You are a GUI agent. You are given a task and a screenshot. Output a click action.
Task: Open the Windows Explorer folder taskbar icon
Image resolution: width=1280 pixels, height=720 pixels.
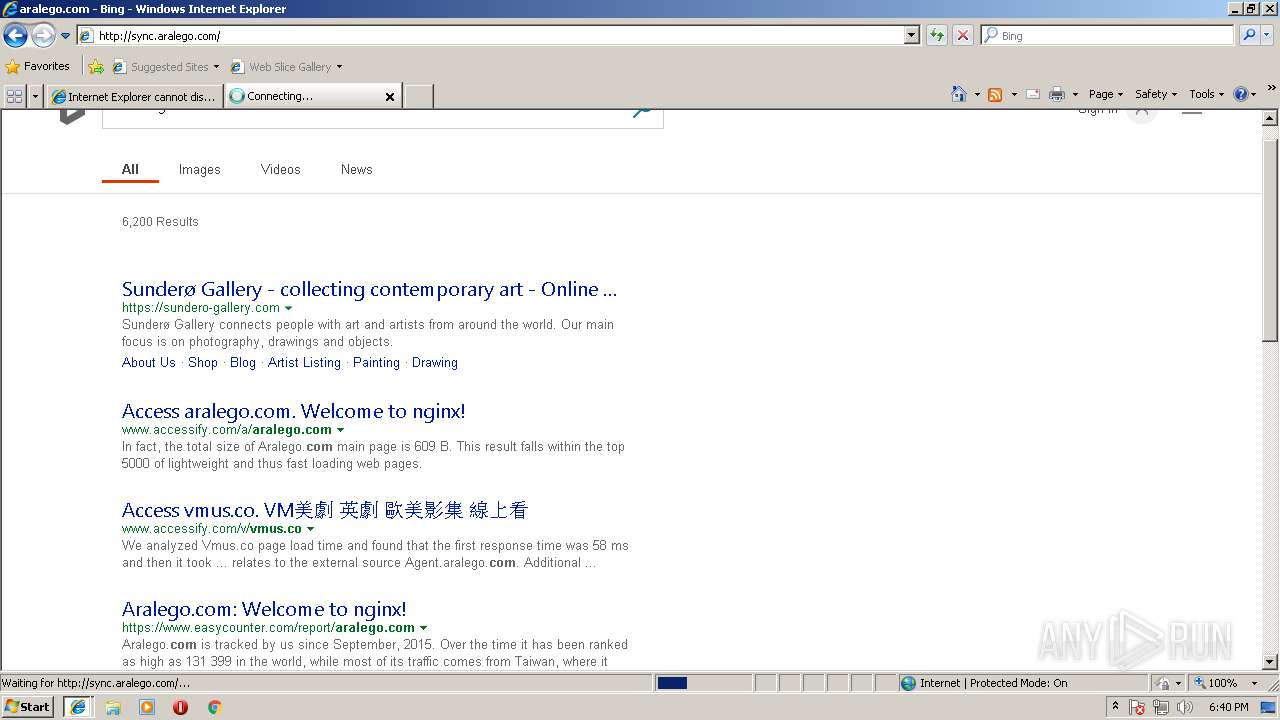point(113,707)
